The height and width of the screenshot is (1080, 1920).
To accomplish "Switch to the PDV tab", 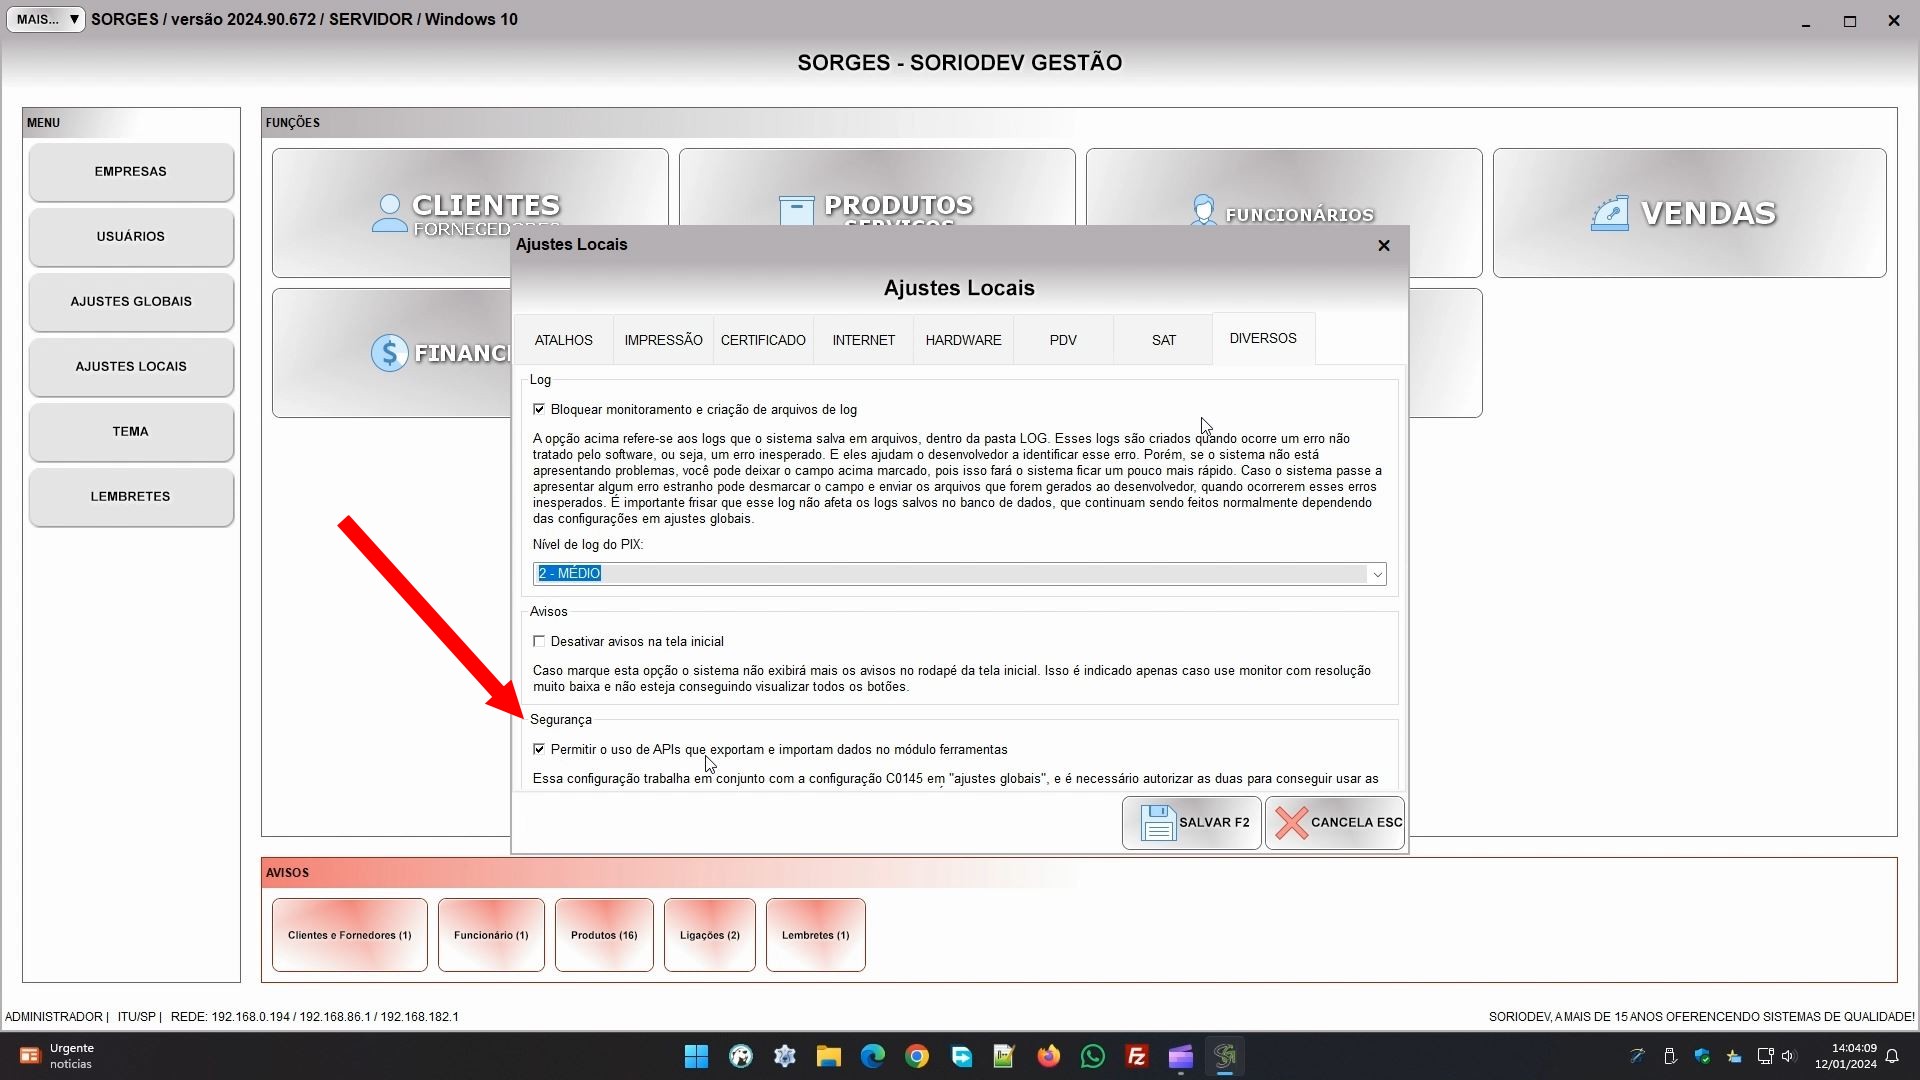I will 1063,340.
